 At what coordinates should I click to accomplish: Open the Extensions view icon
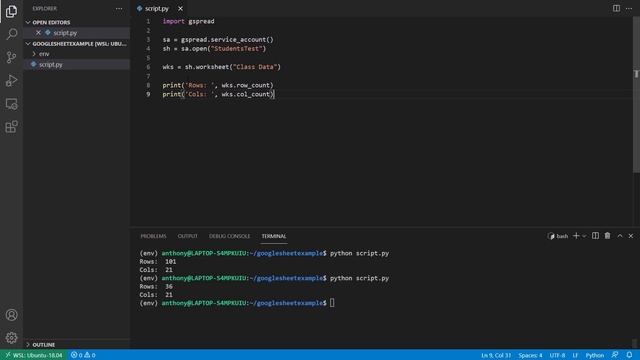pos(11,127)
